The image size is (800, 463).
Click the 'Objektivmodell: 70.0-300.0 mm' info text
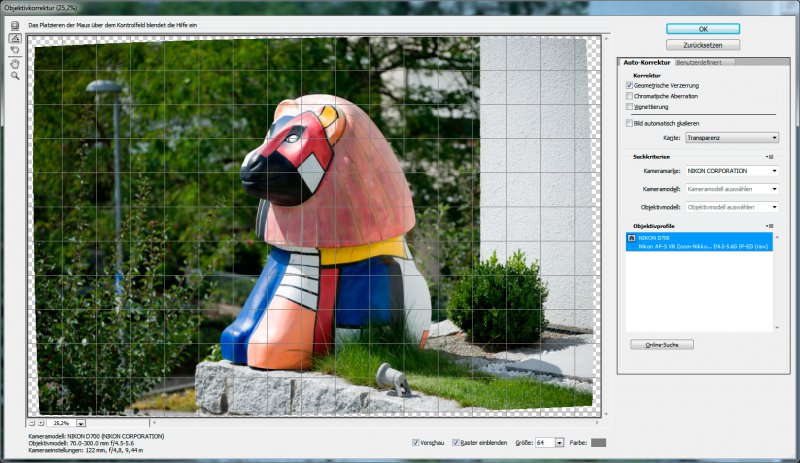click(x=81, y=444)
